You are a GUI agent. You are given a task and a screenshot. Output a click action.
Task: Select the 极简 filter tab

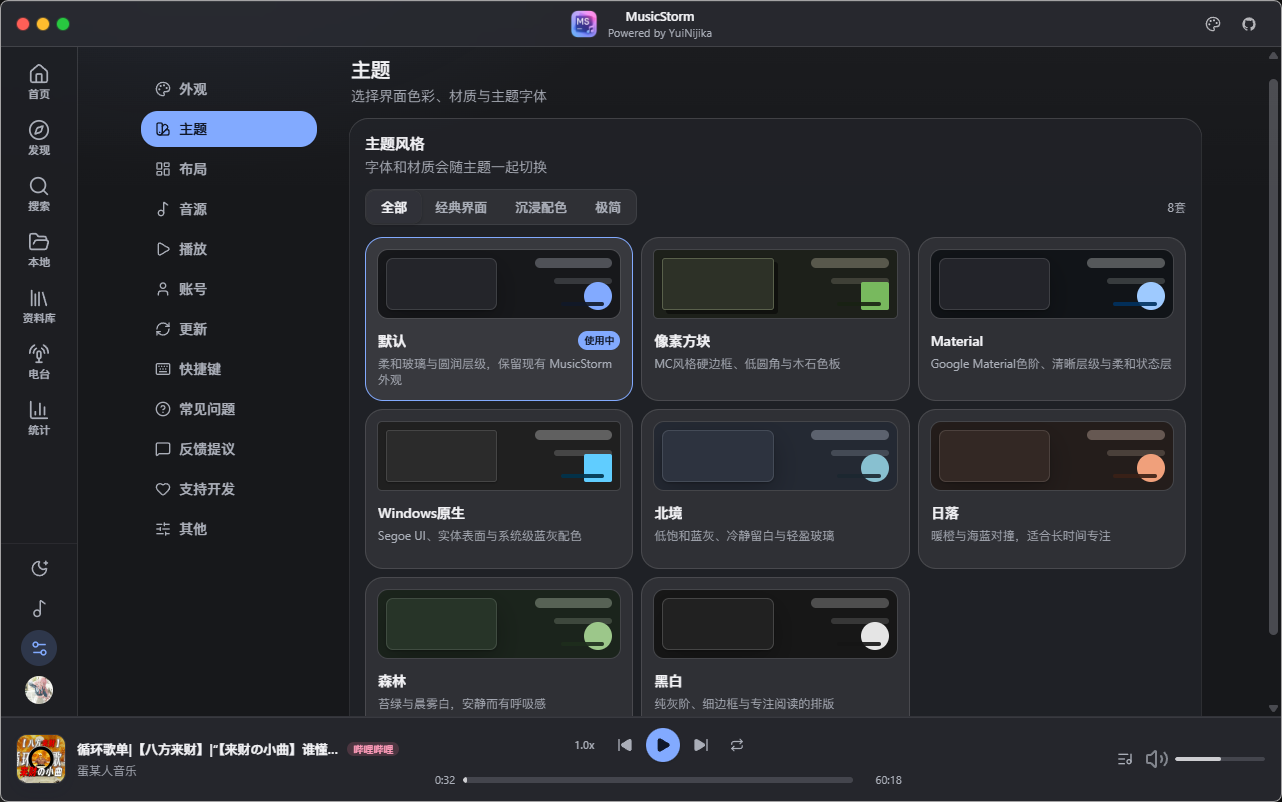click(x=608, y=207)
